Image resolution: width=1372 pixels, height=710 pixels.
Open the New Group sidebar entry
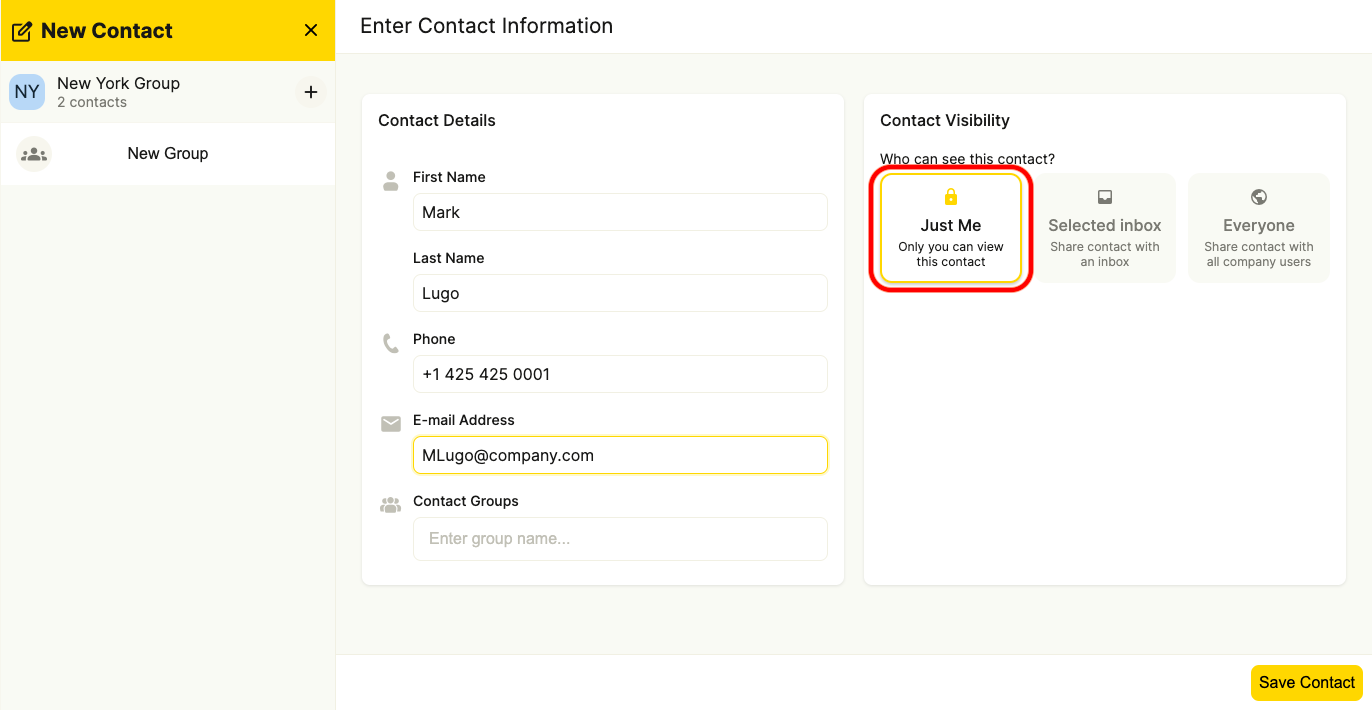click(x=167, y=154)
